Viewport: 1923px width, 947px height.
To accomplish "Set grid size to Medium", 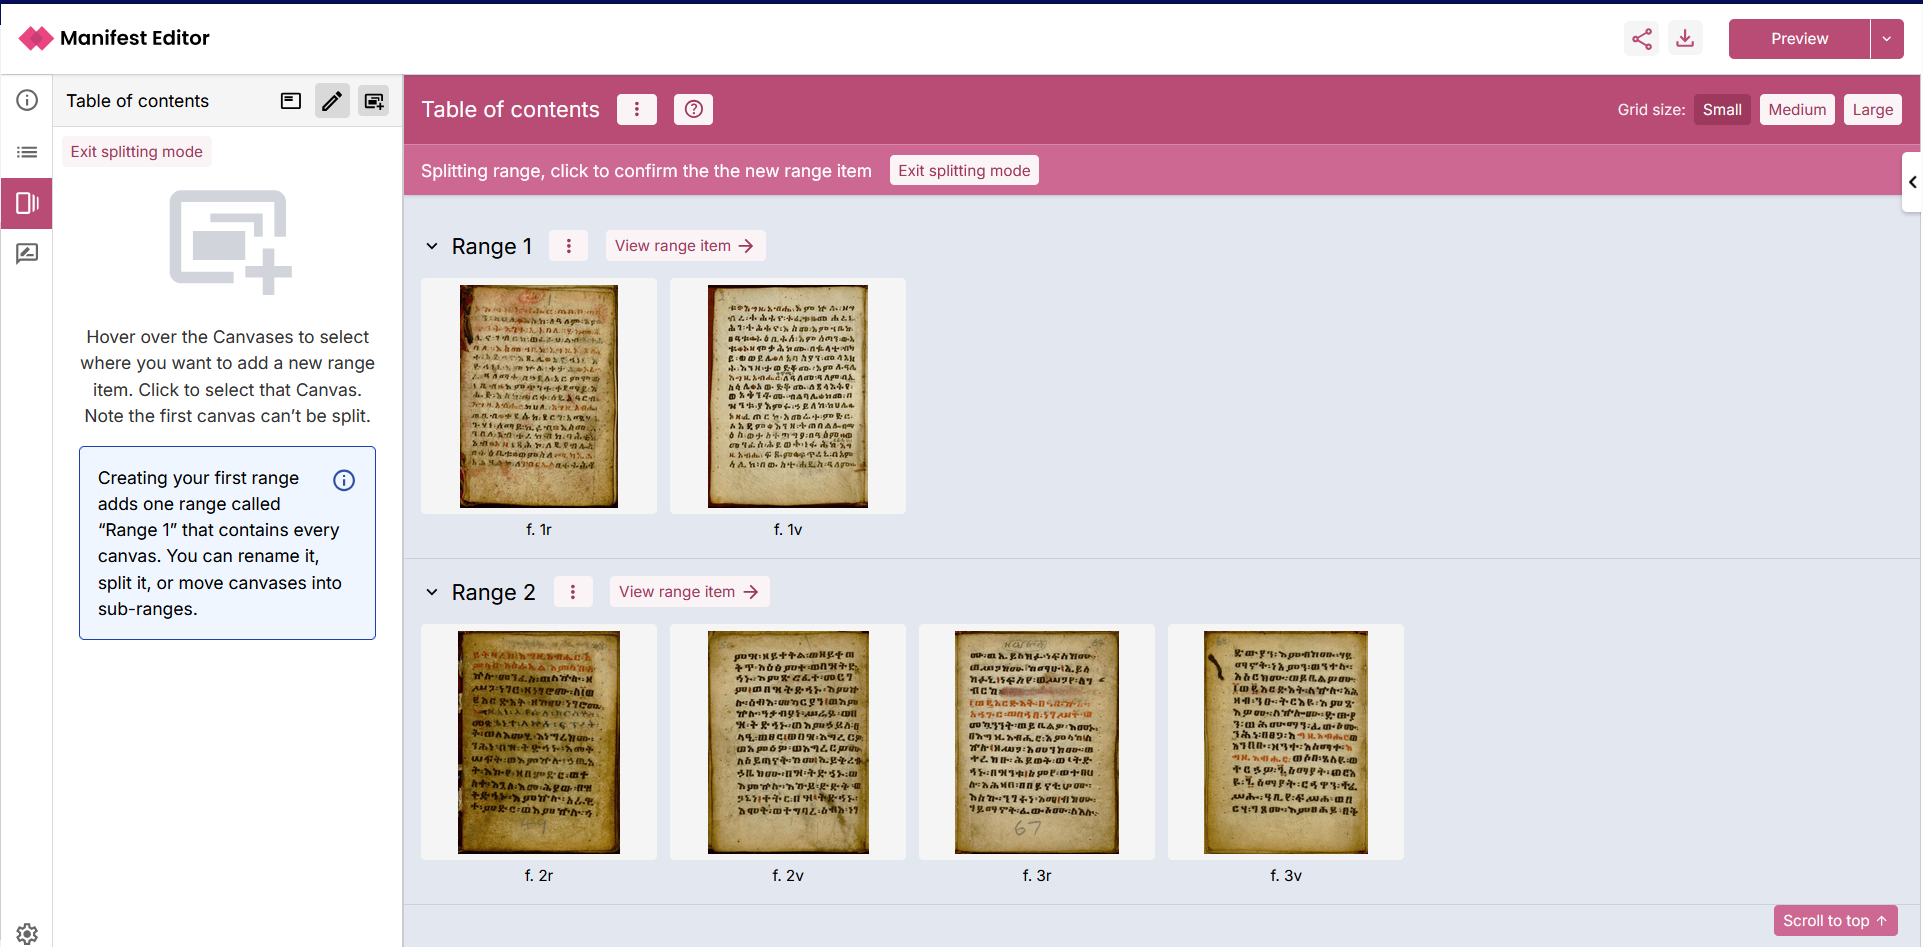I will [1796, 110].
